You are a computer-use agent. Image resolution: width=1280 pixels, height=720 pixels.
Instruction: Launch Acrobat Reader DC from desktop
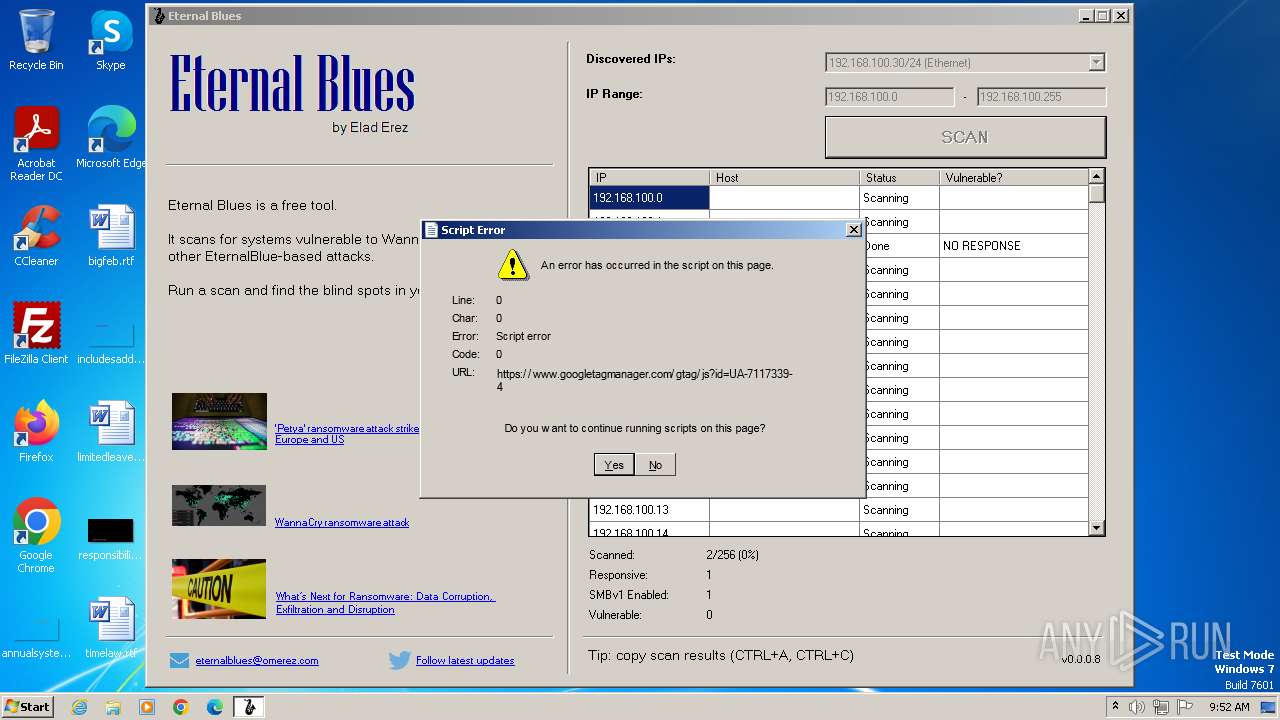(x=36, y=144)
